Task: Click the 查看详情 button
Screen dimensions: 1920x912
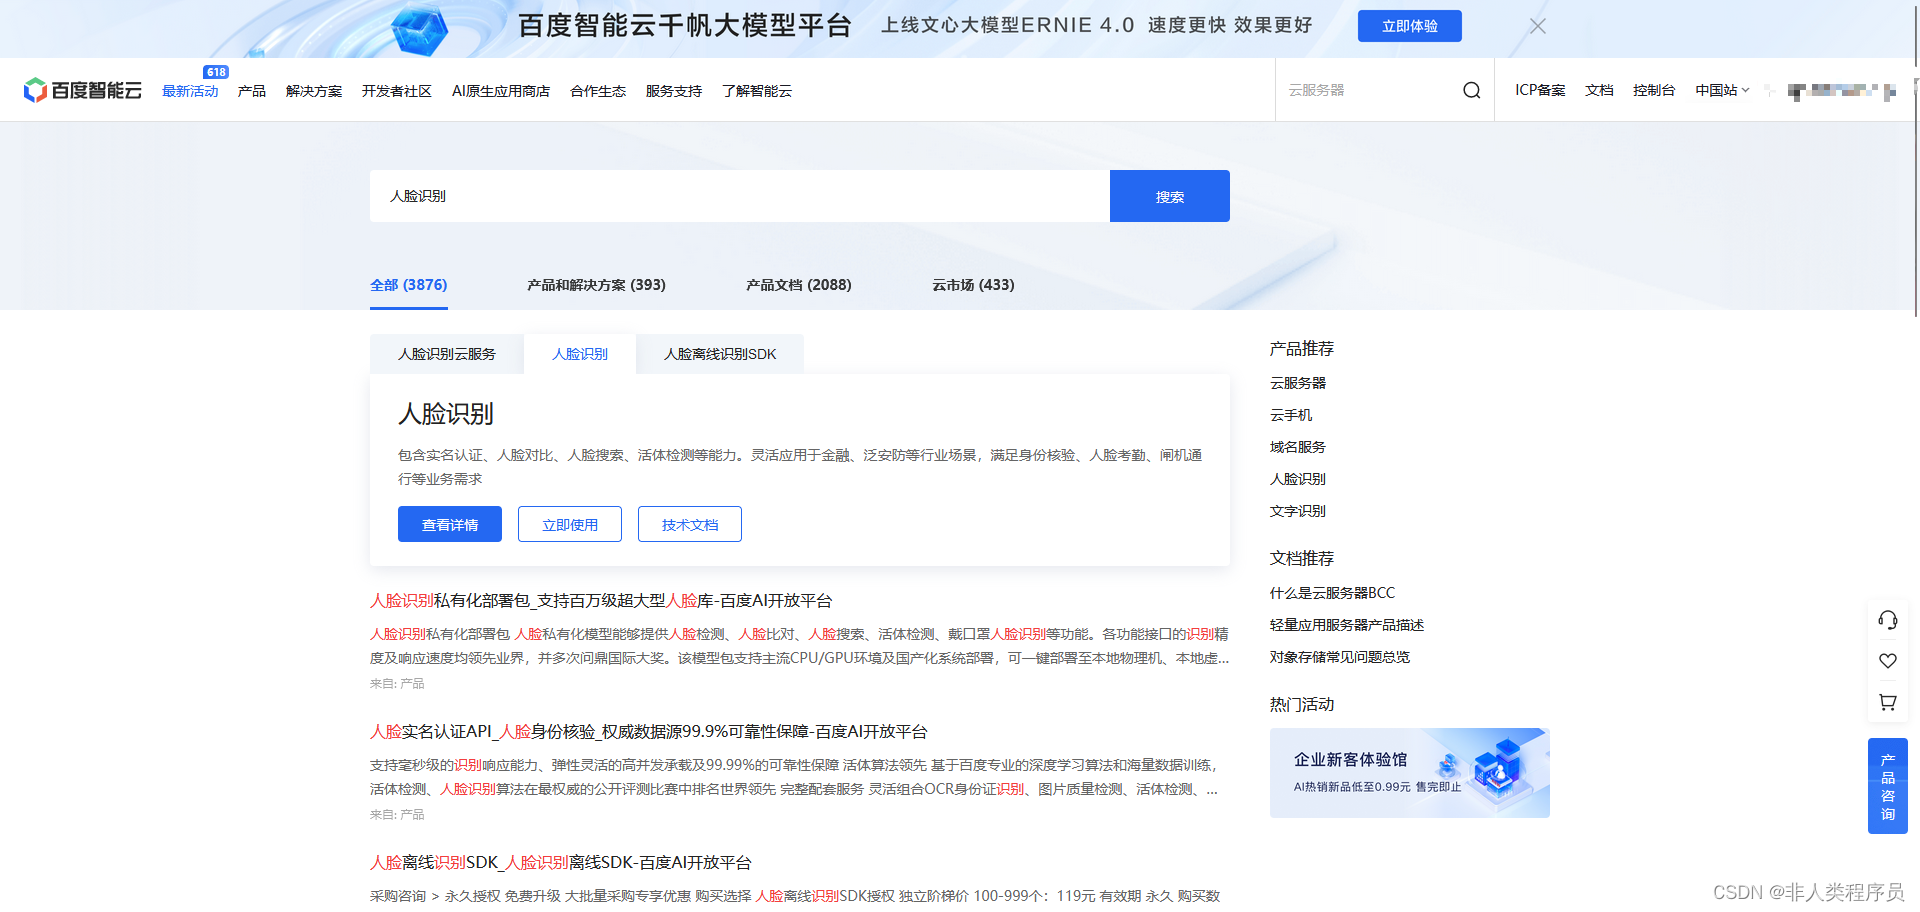Action: click(450, 524)
